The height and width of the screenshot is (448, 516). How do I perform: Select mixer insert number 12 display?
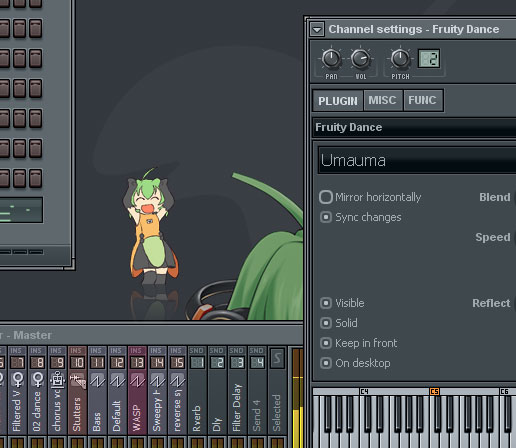tap(117, 362)
